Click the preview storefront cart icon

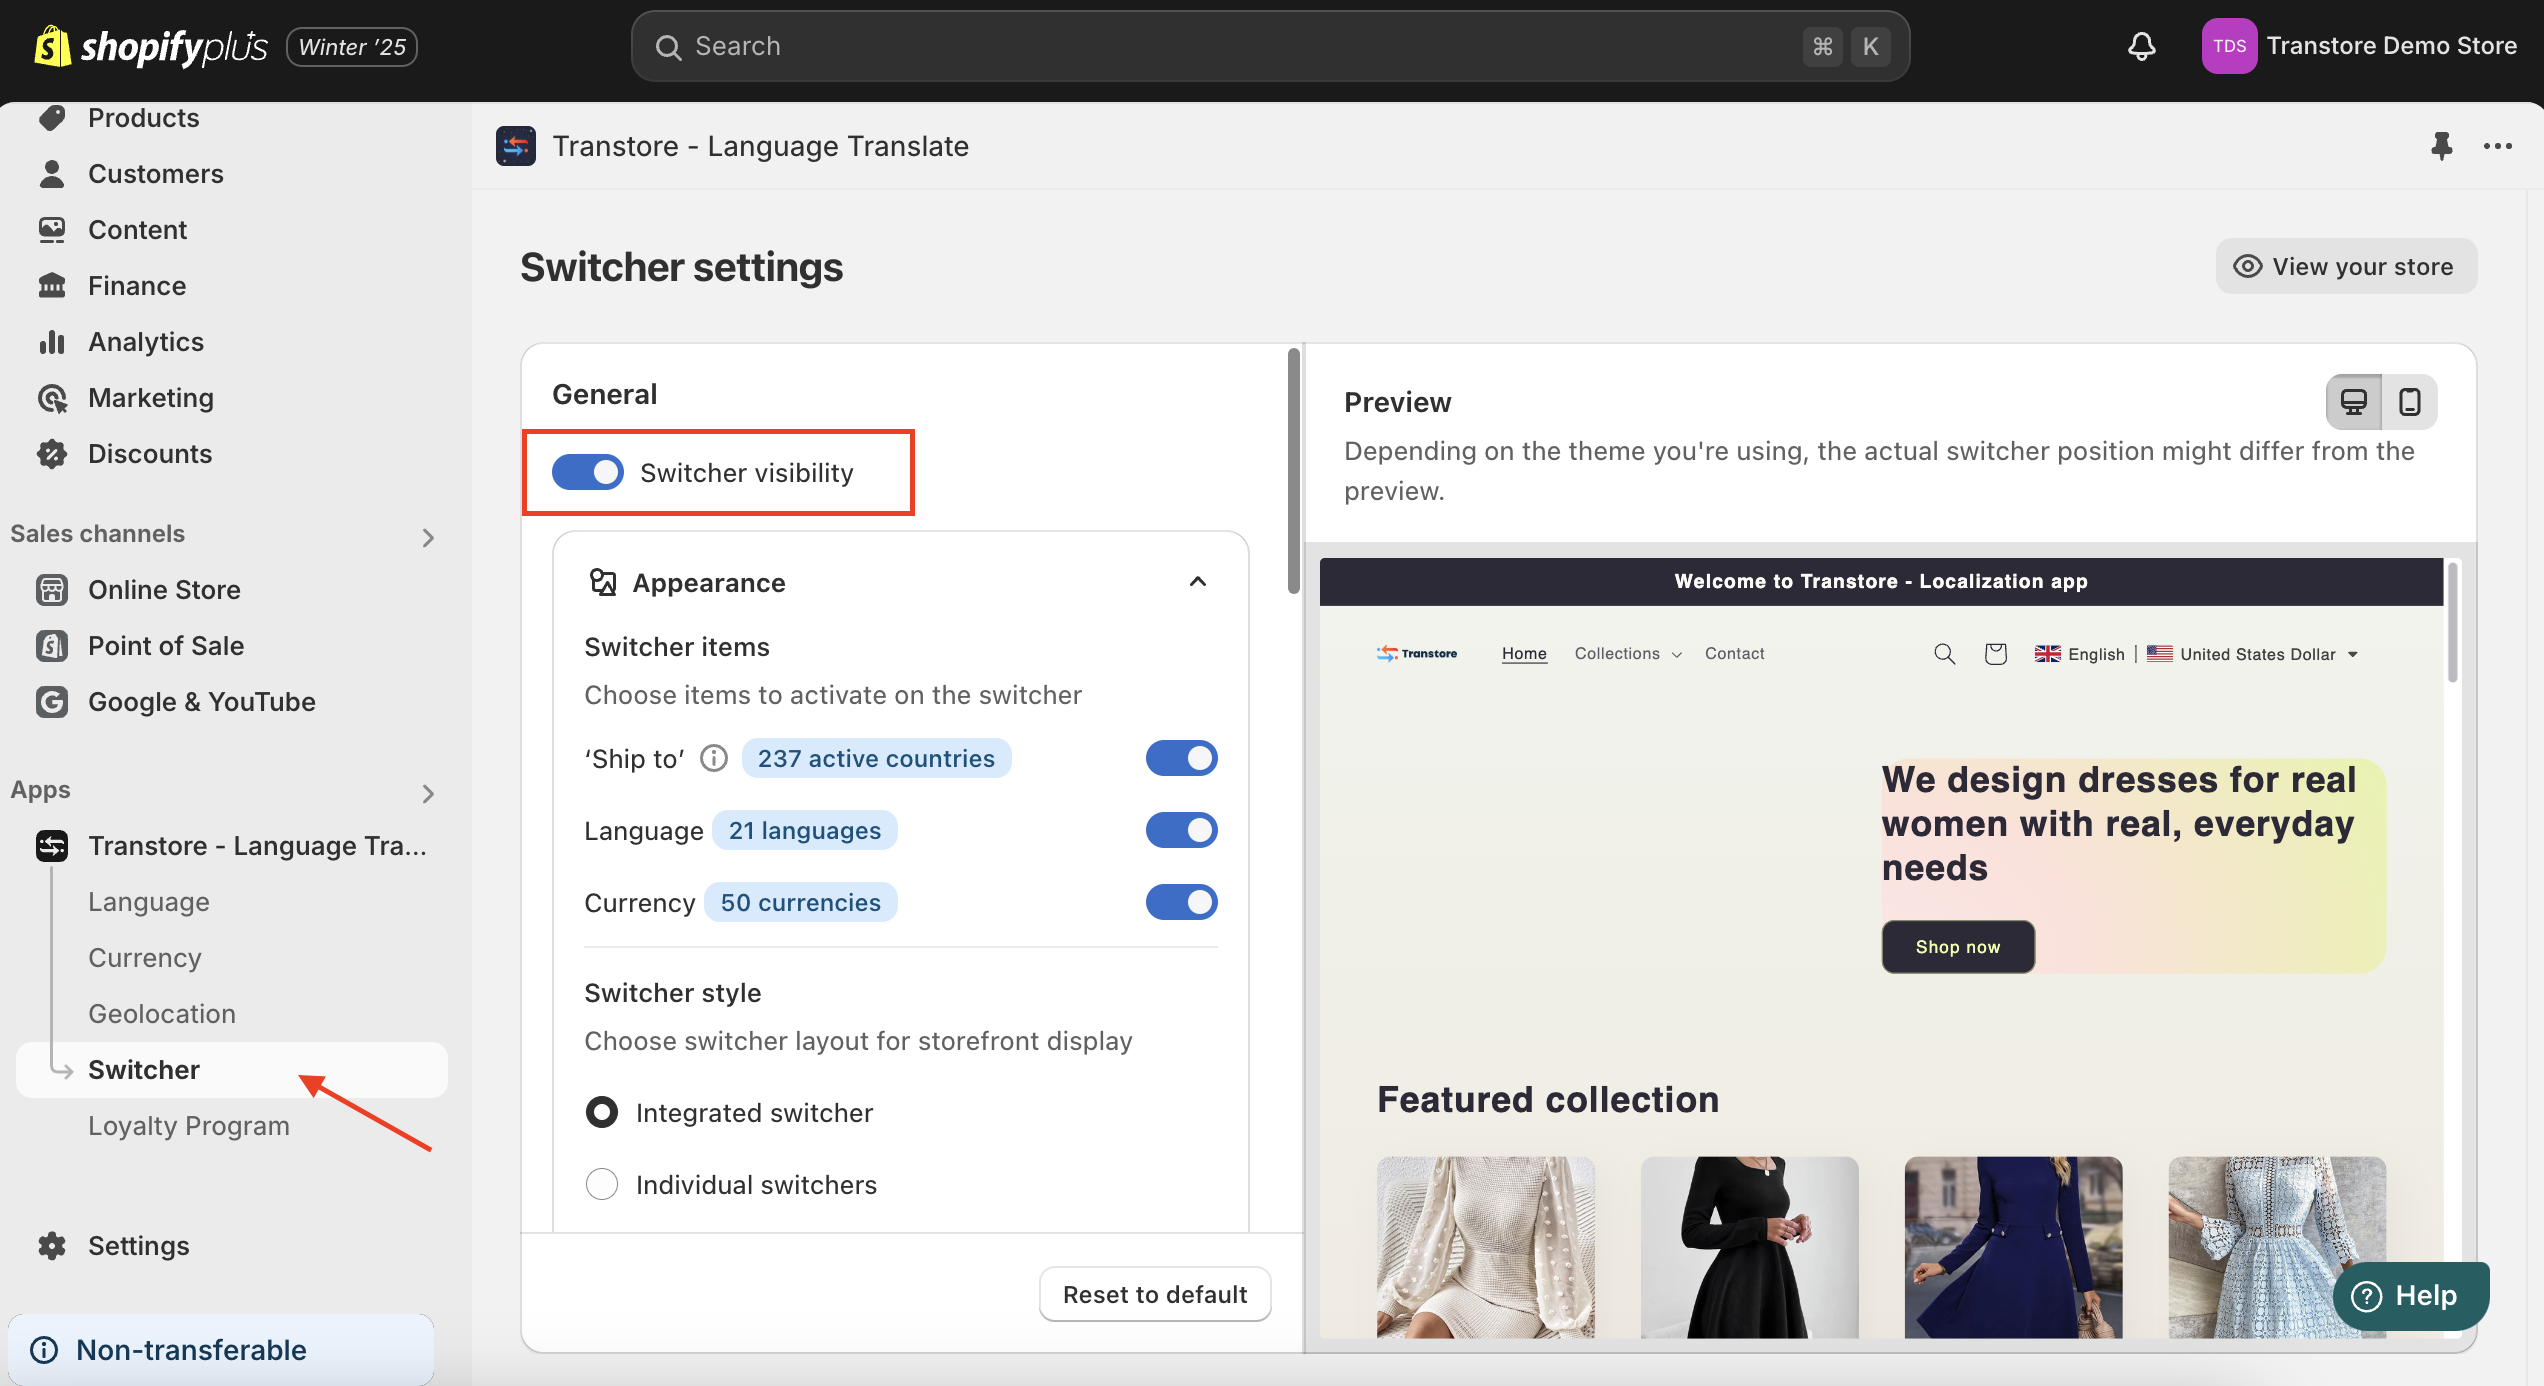point(1995,654)
